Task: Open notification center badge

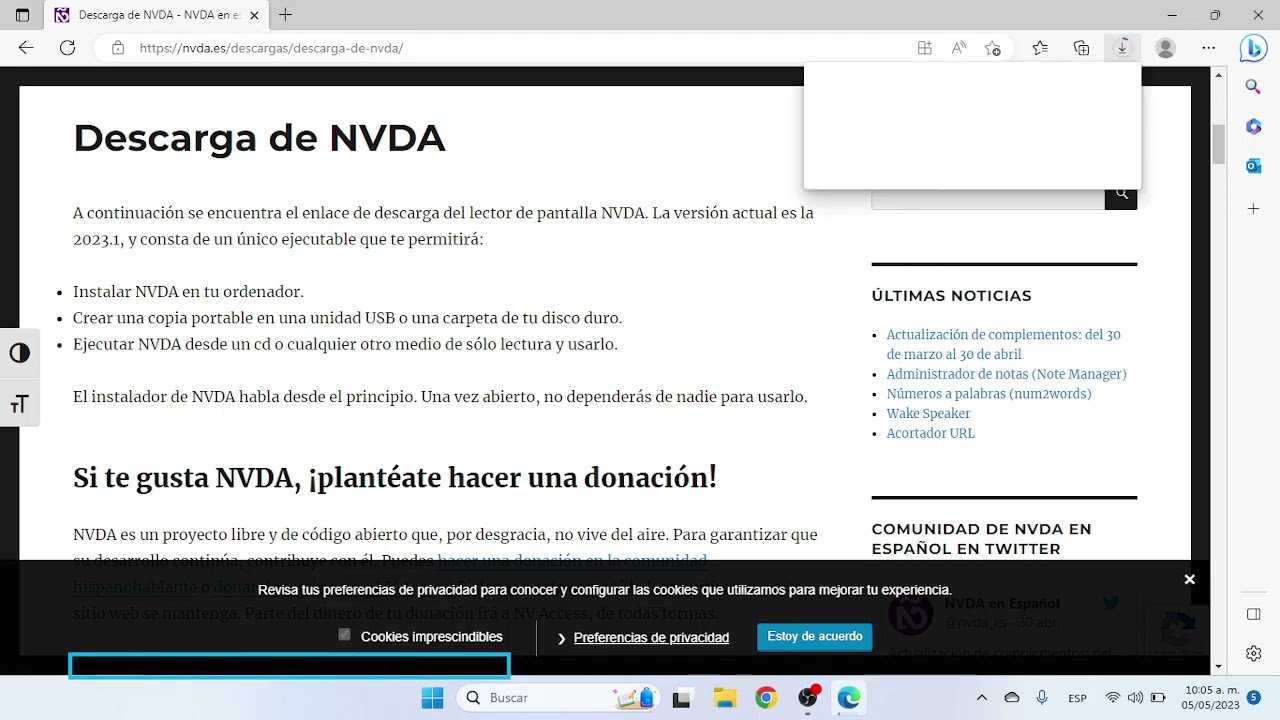Action: [x=1254, y=697]
